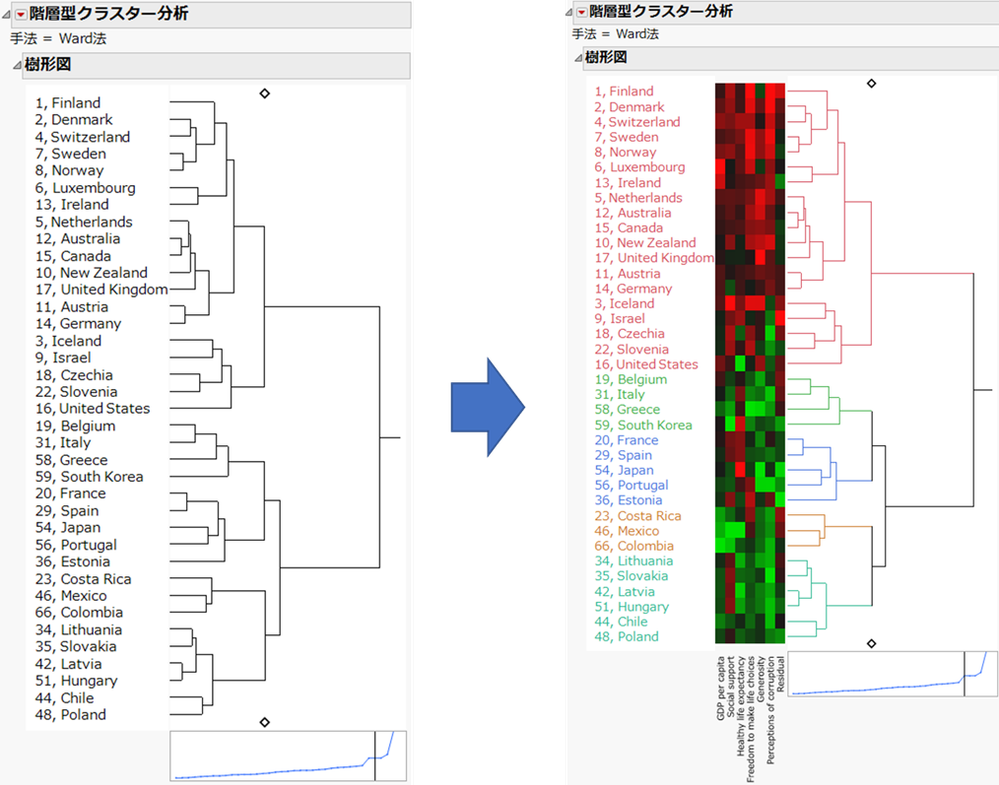999x785 pixels.
Task: Click the diamond handle below the right dendrogram
Action: pos(870,645)
